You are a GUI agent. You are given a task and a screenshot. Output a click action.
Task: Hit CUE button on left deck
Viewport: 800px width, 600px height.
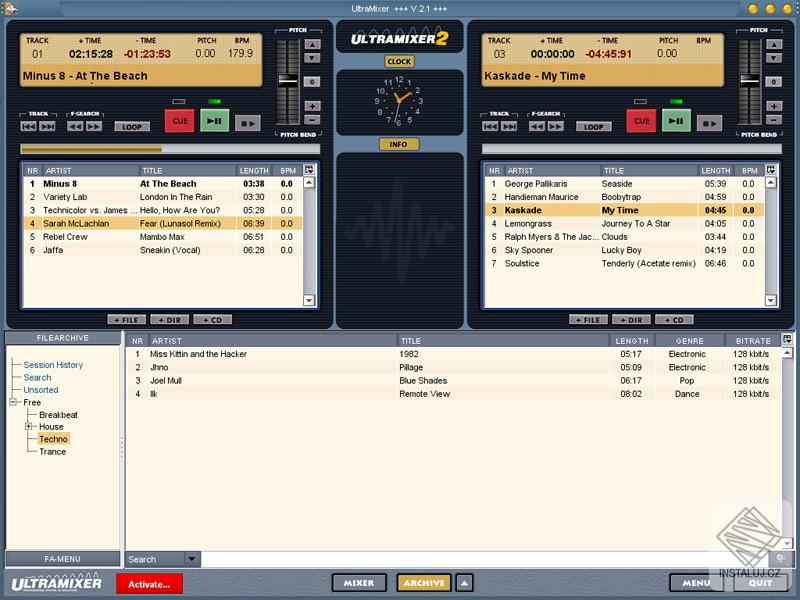pyautogui.click(x=180, y=121)
